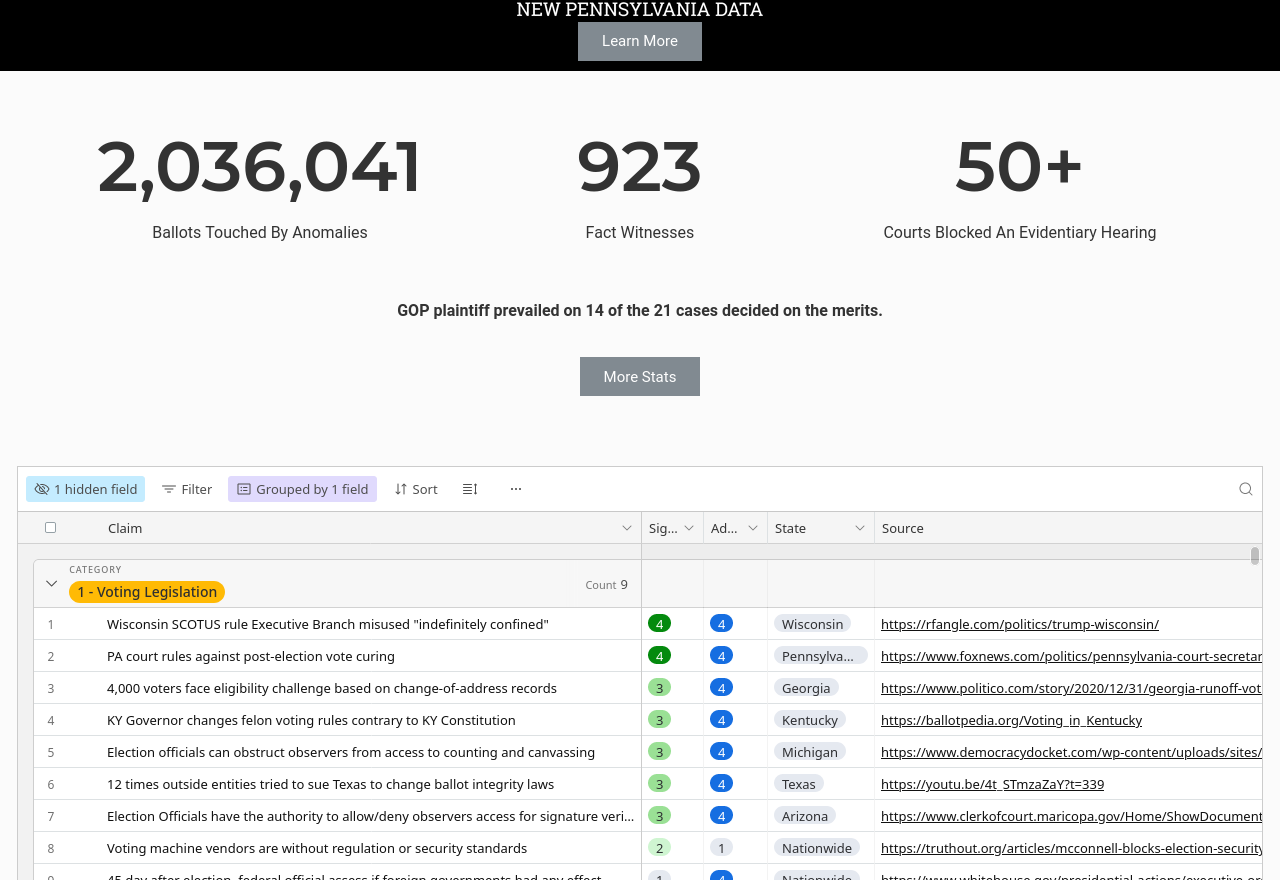Click the Pennsylva... state tag
Screen dimensions: 1280x880
point(820,656)
